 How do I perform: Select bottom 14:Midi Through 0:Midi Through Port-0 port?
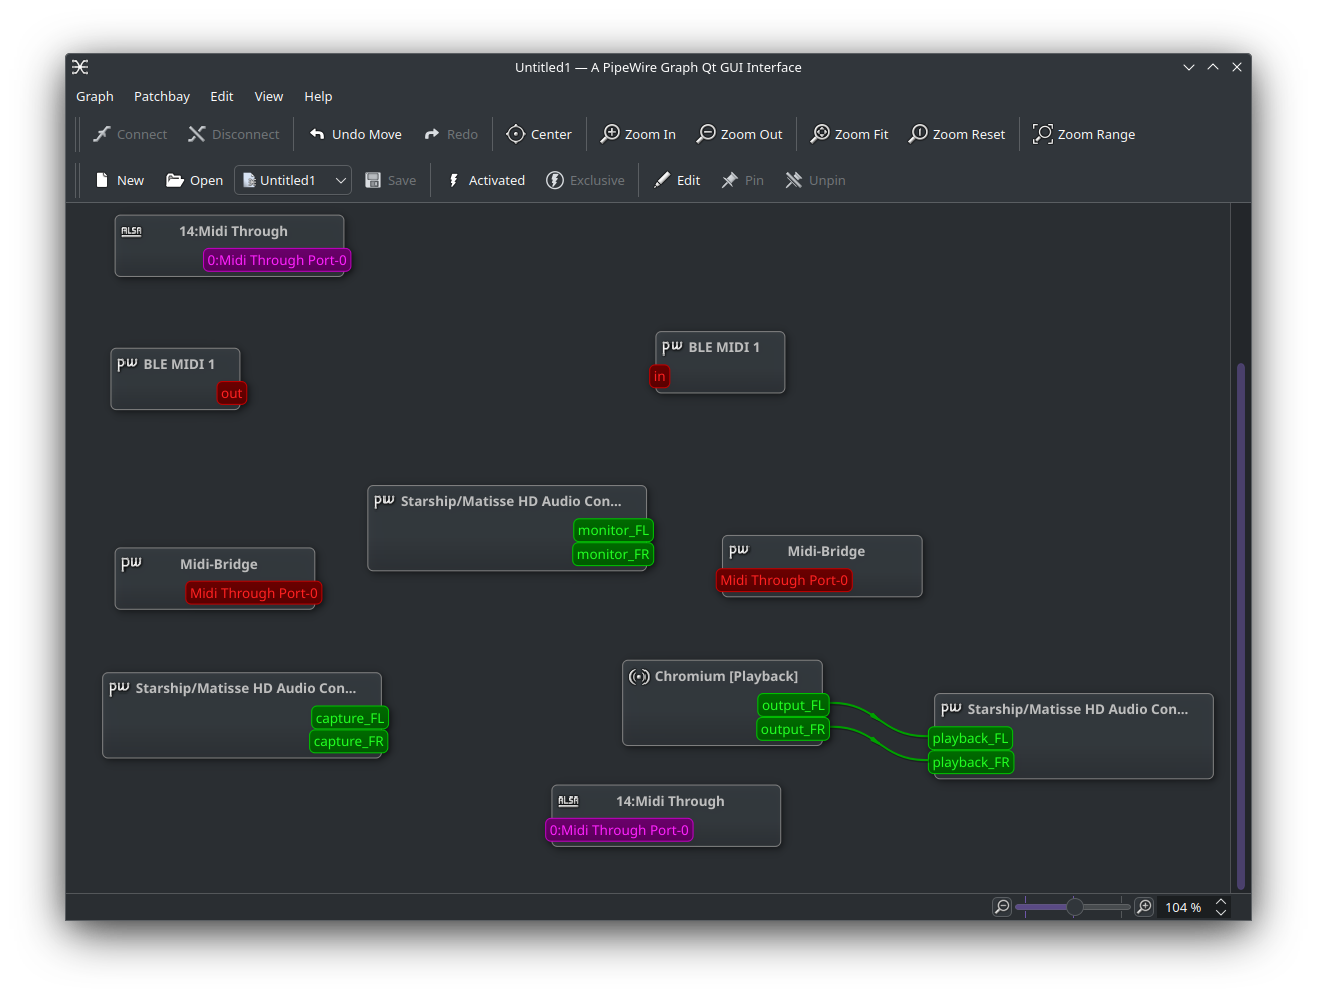(x=619, y=830)
